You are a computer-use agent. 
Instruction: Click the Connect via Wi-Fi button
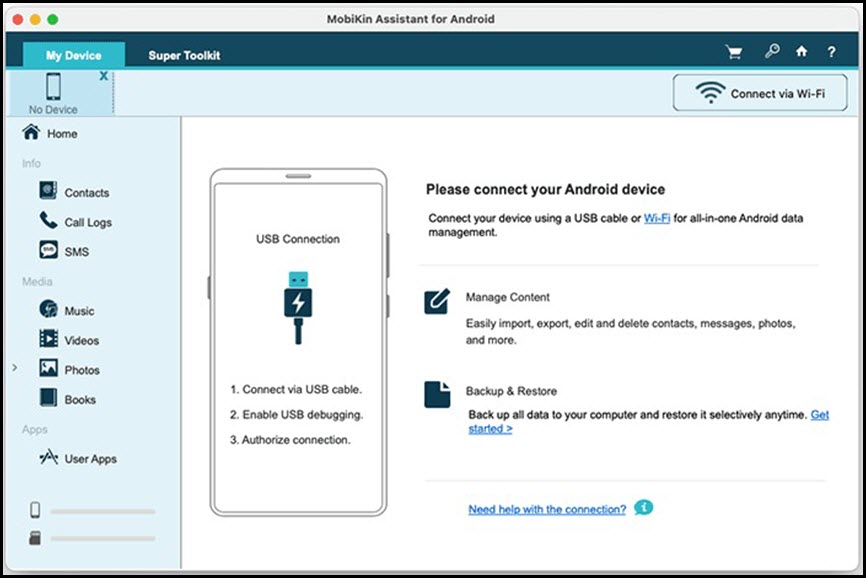(x=760, y=93)
